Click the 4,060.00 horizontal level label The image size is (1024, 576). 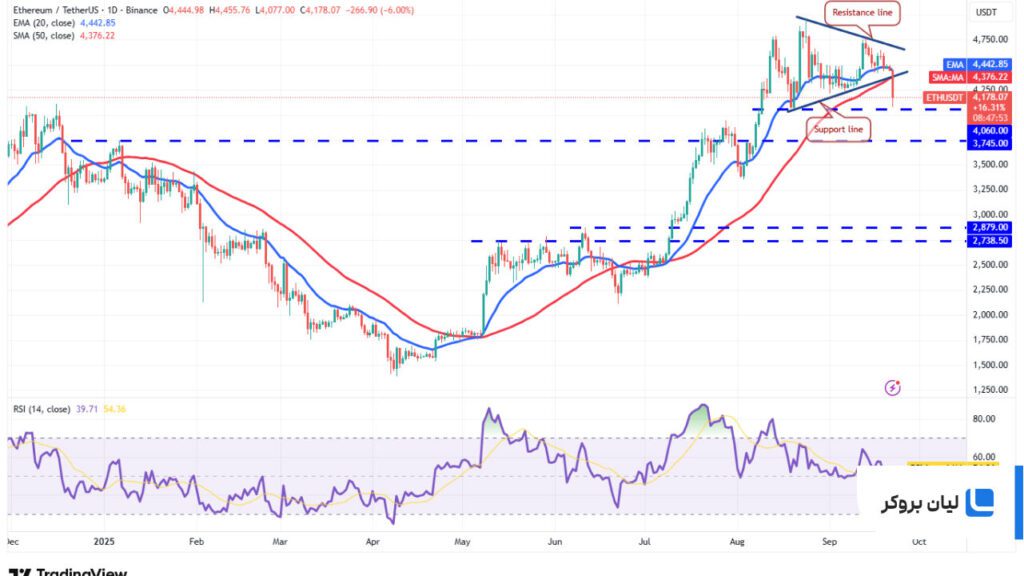[x=989, y=131]
